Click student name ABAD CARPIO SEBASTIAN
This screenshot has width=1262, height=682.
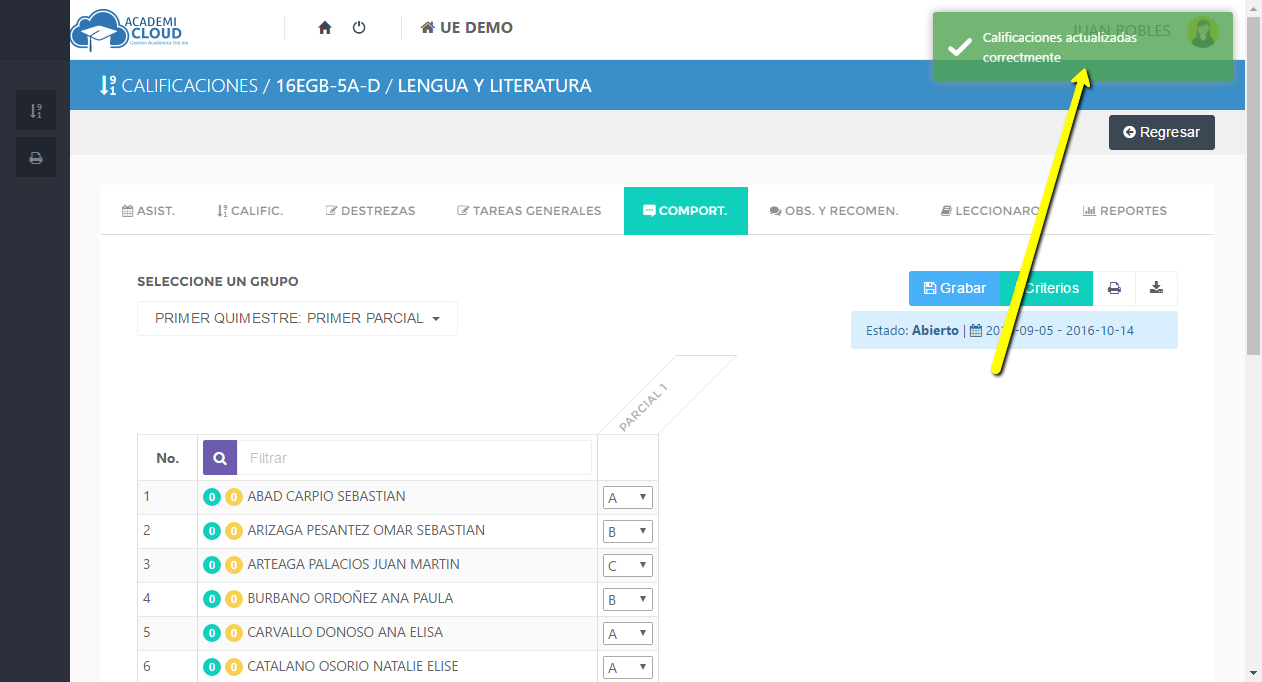pos(326,497)
